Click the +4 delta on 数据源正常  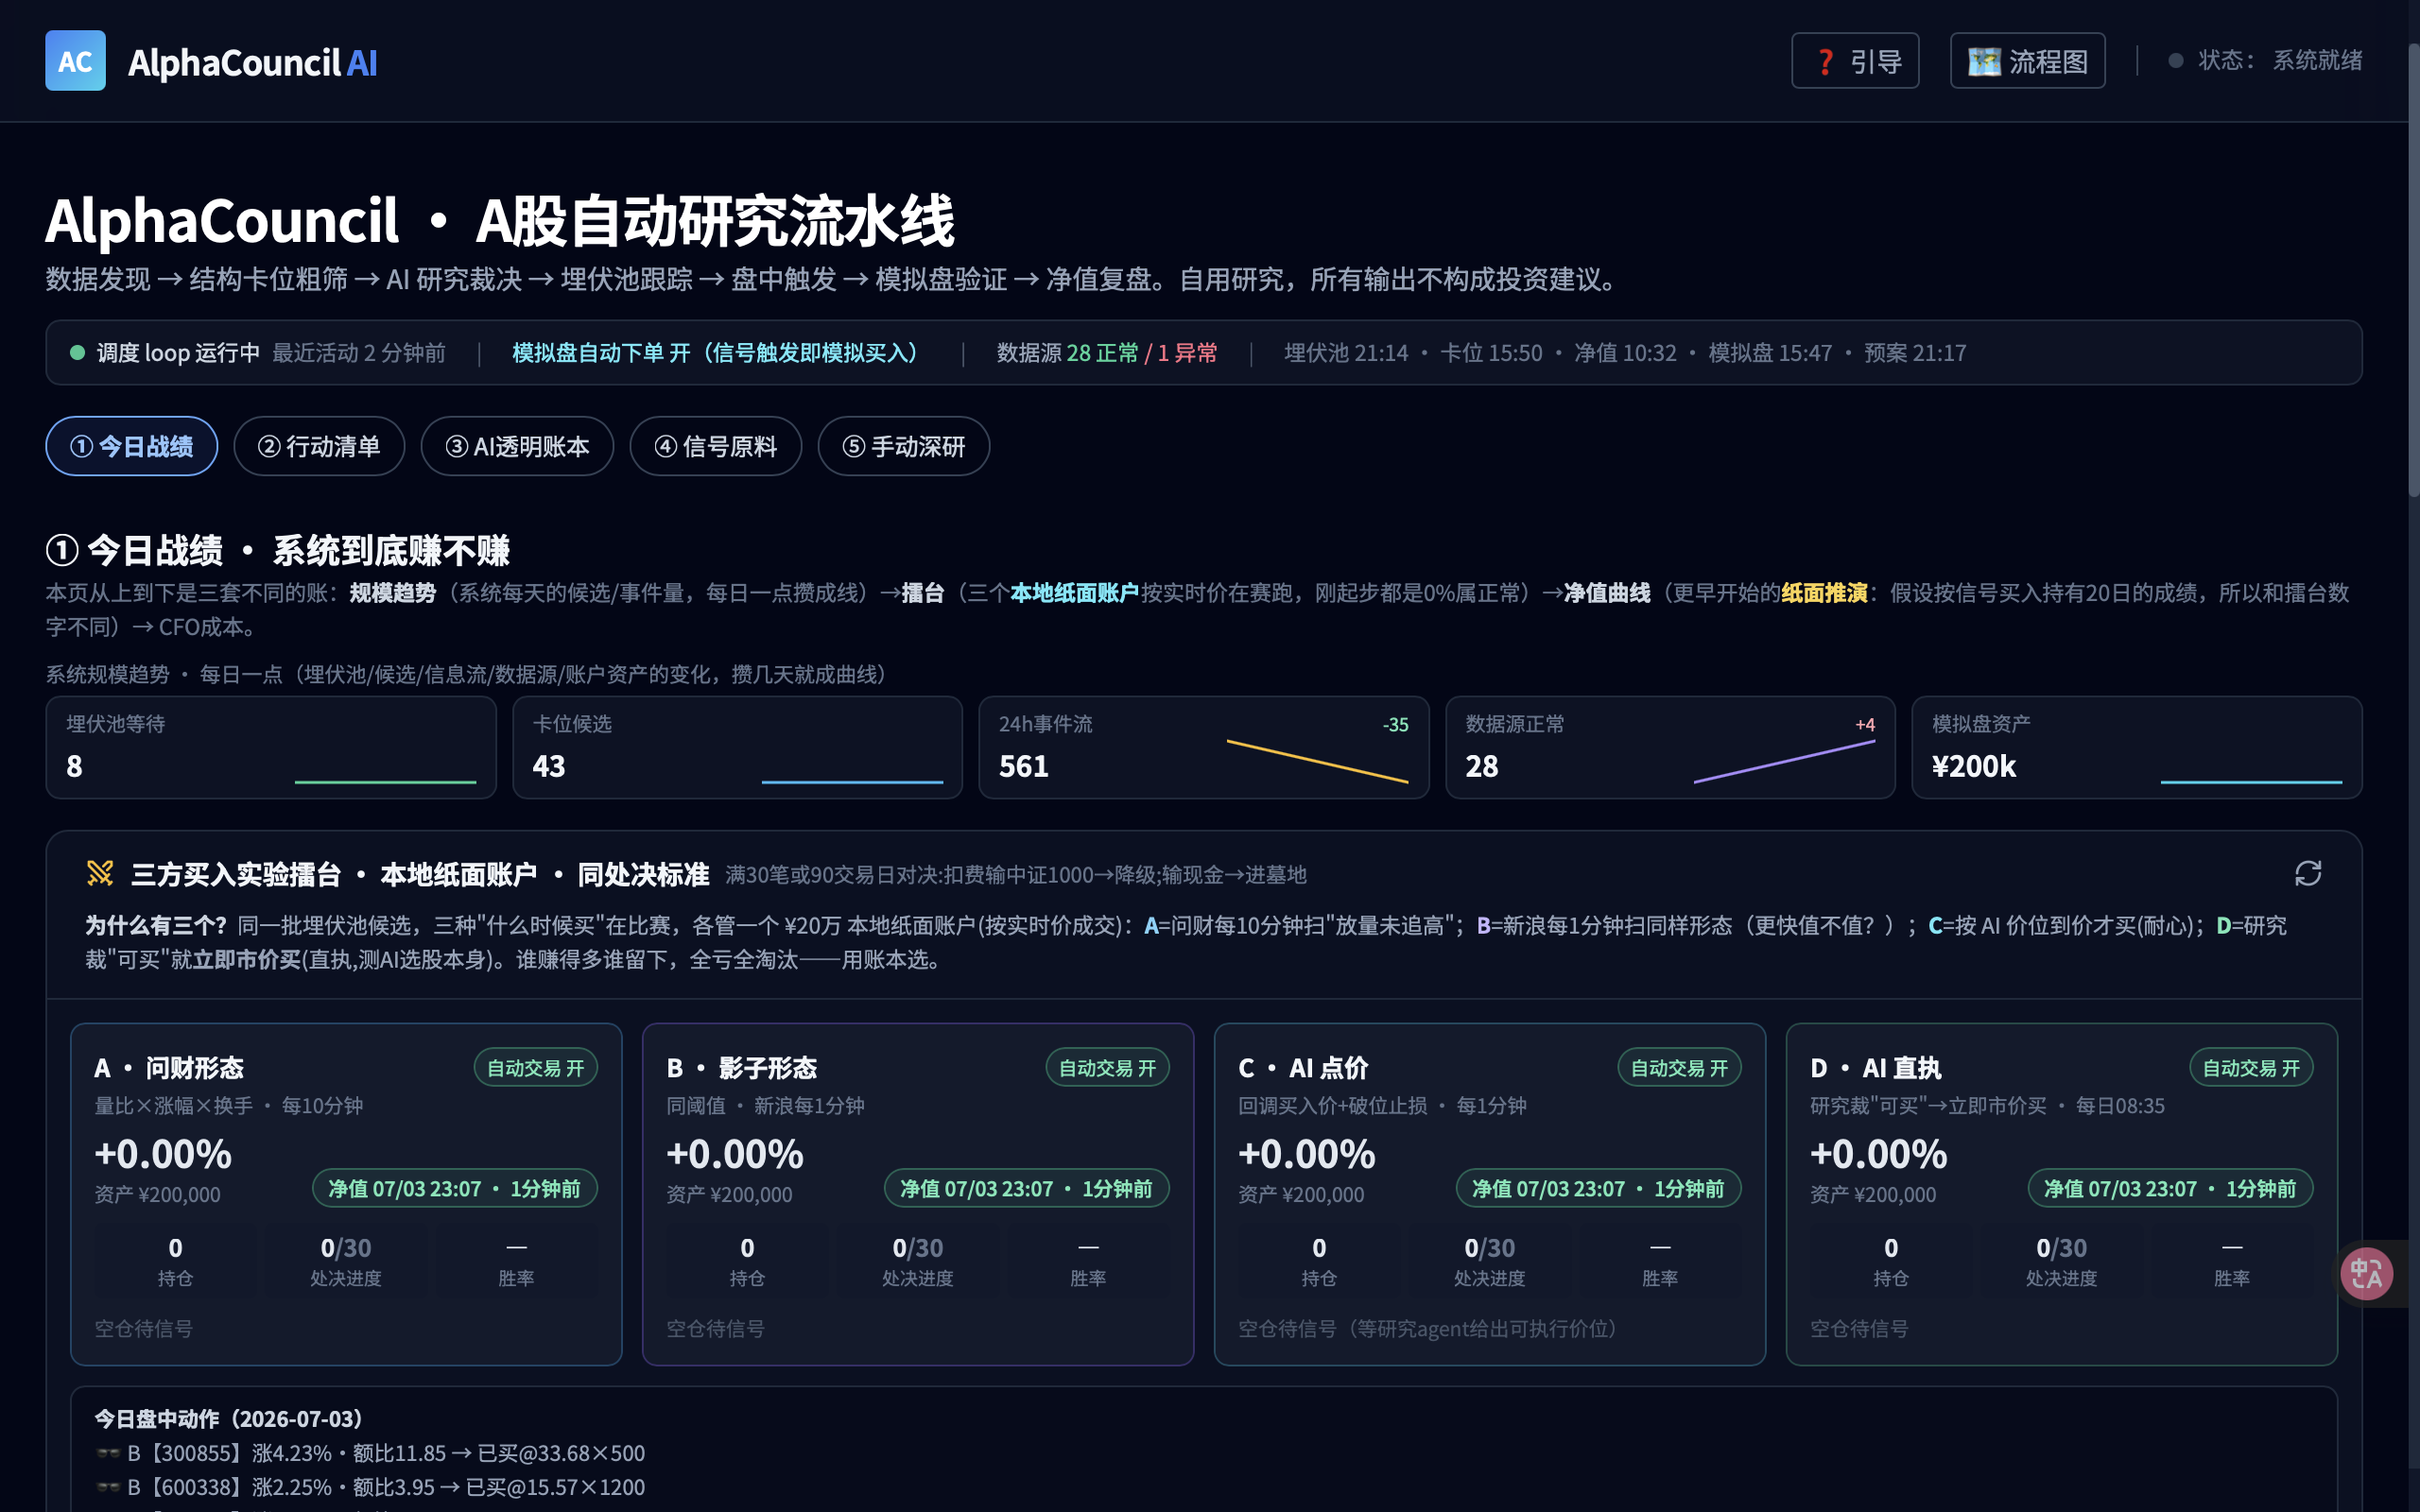tap(1865, 725)
